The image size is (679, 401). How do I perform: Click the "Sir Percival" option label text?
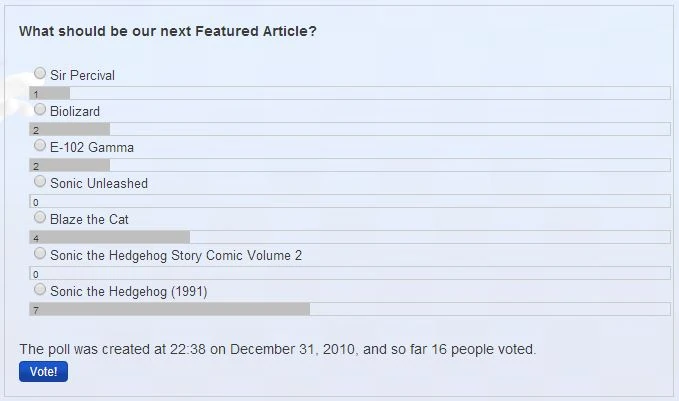pyautogui.click(x=82, y=76)
